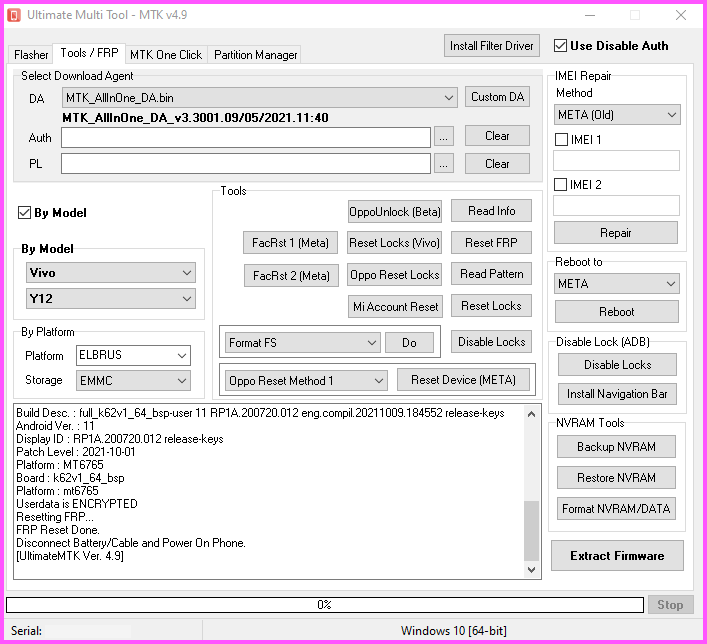707x644 pixels.
Task: Click the Ultimate Multi Tool app icon
Action: (14, 15)
